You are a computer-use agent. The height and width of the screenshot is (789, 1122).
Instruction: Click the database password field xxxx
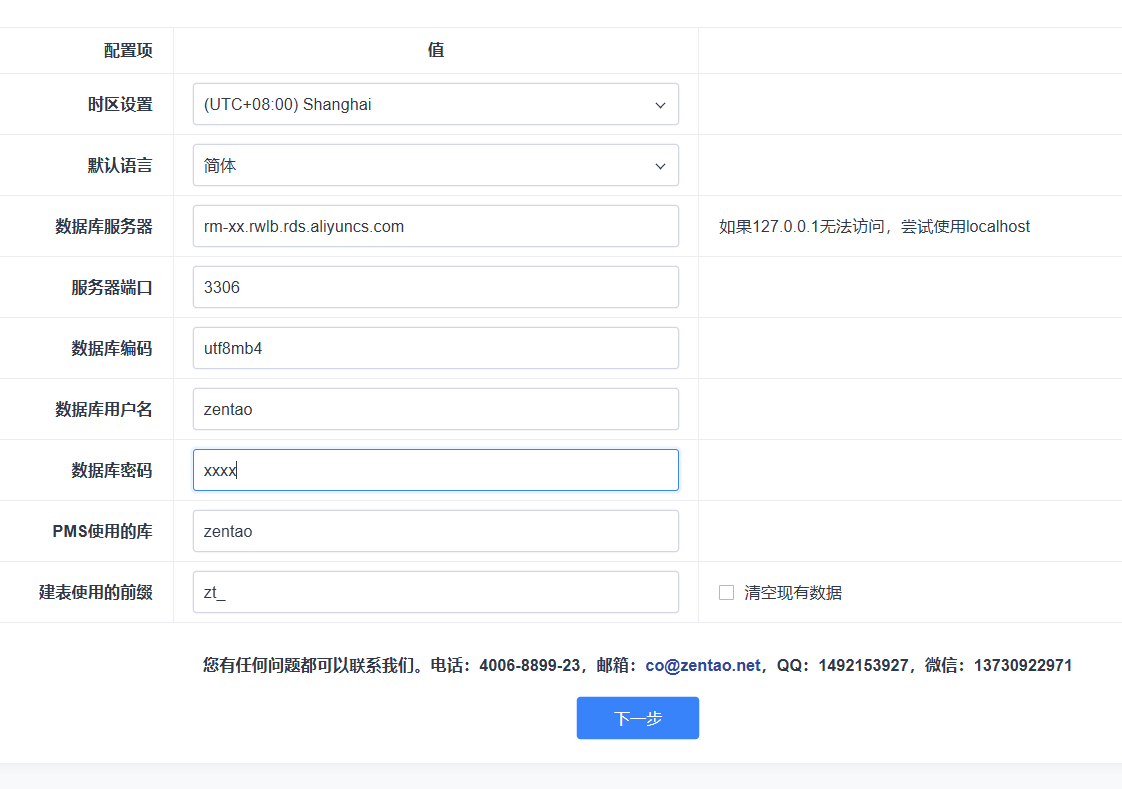[x=435, y=470]
